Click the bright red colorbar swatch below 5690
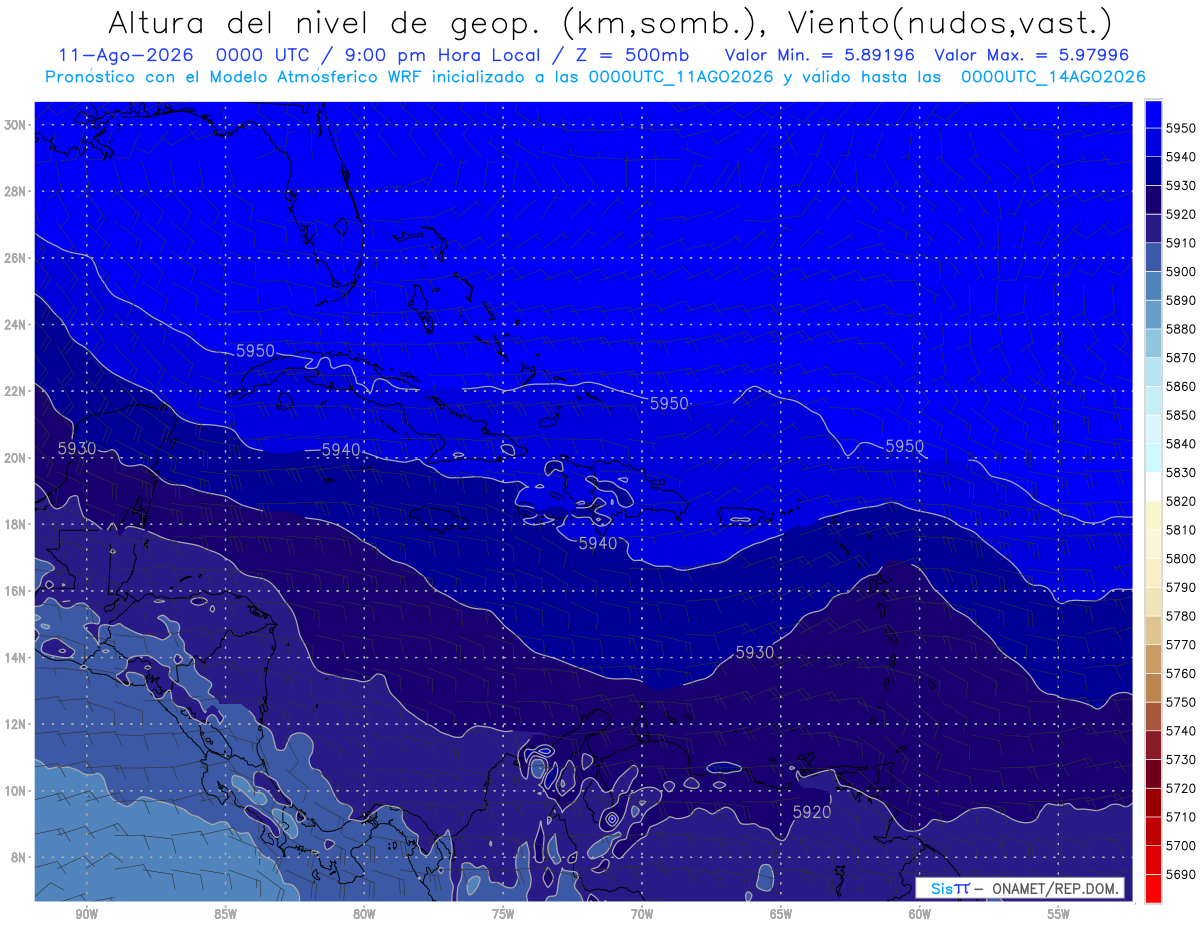The image size is (1200, 927). tap(1153, 888)
